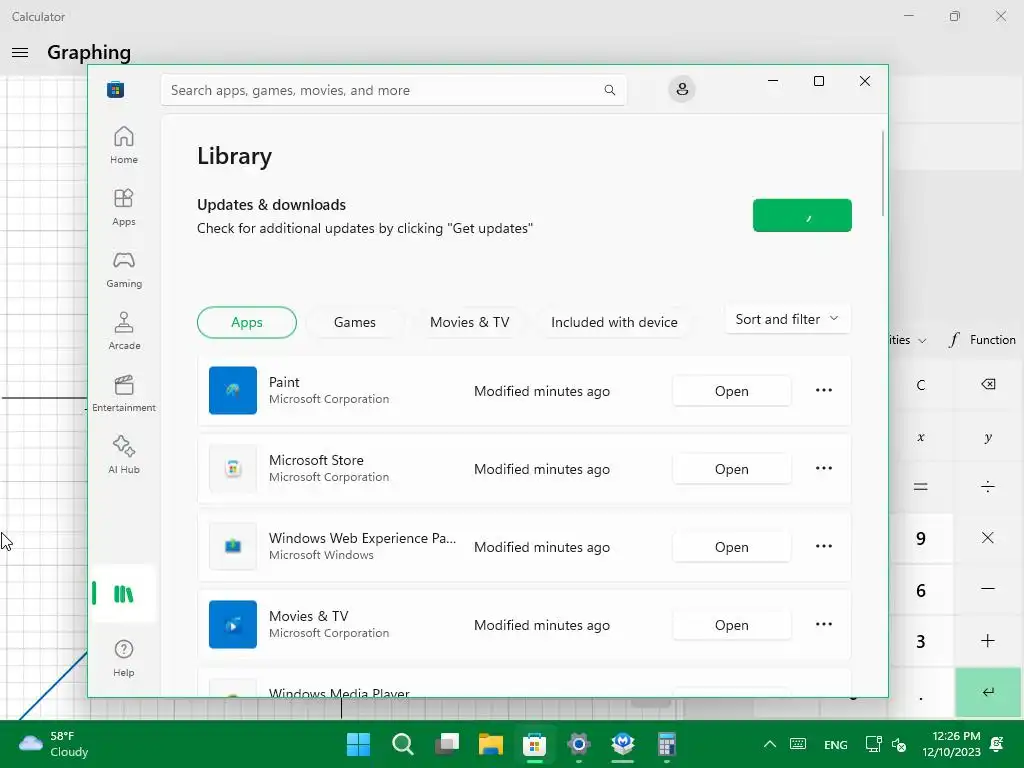This screenshot has height=768, width=1024.
Task: Click the ENG language indicator
Action: 835,744
